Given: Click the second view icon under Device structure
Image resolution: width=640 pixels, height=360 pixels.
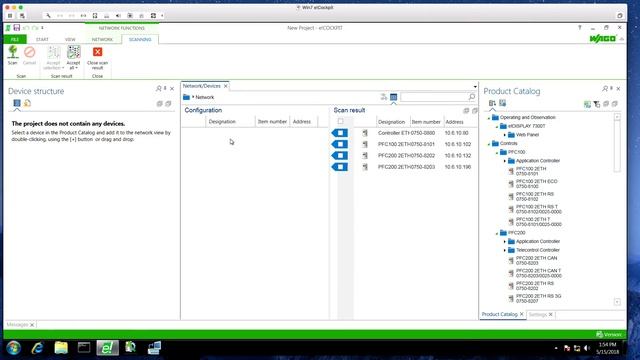Looking at the screenshot, I should (x=27, y=103).
